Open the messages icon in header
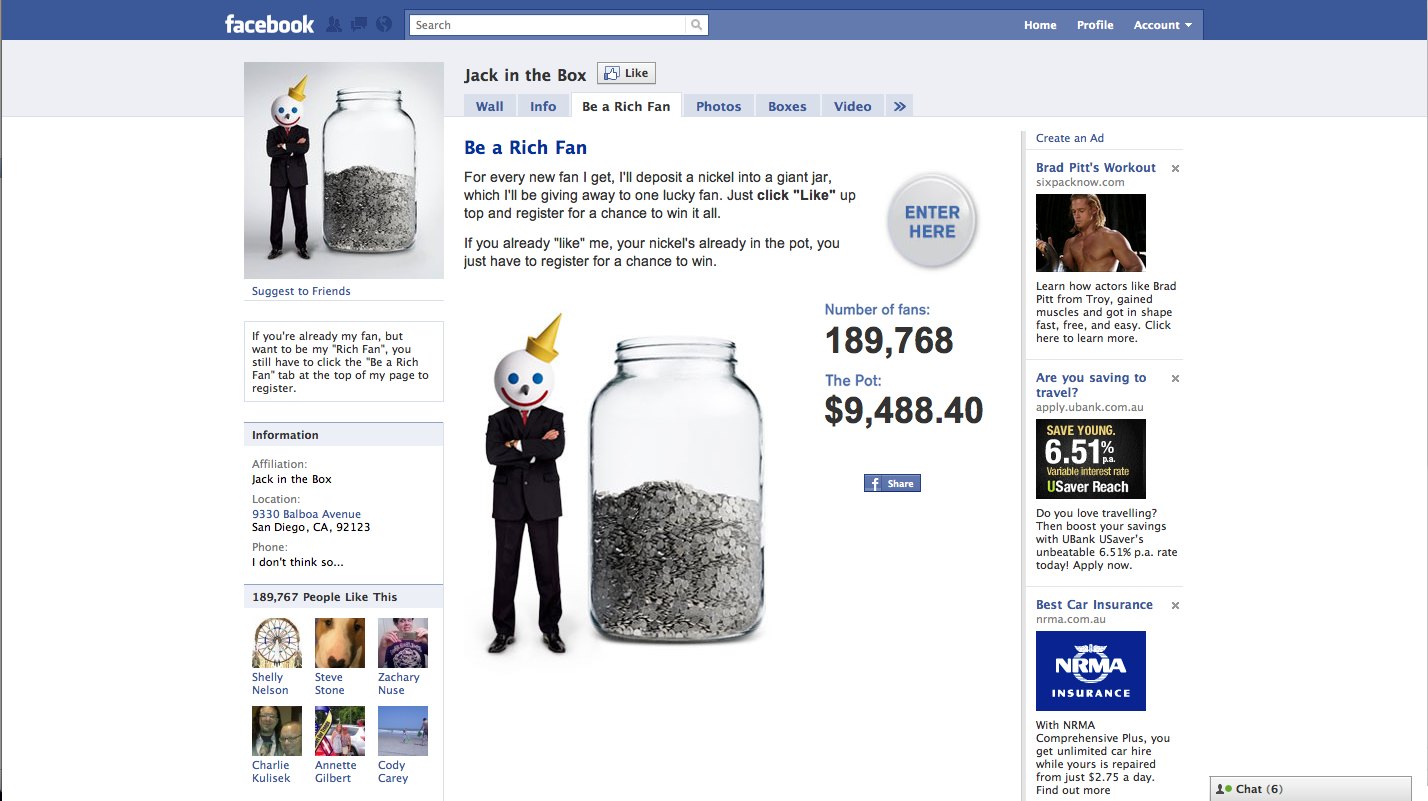This screenshot has width=1428, height=801. [359, 25]
